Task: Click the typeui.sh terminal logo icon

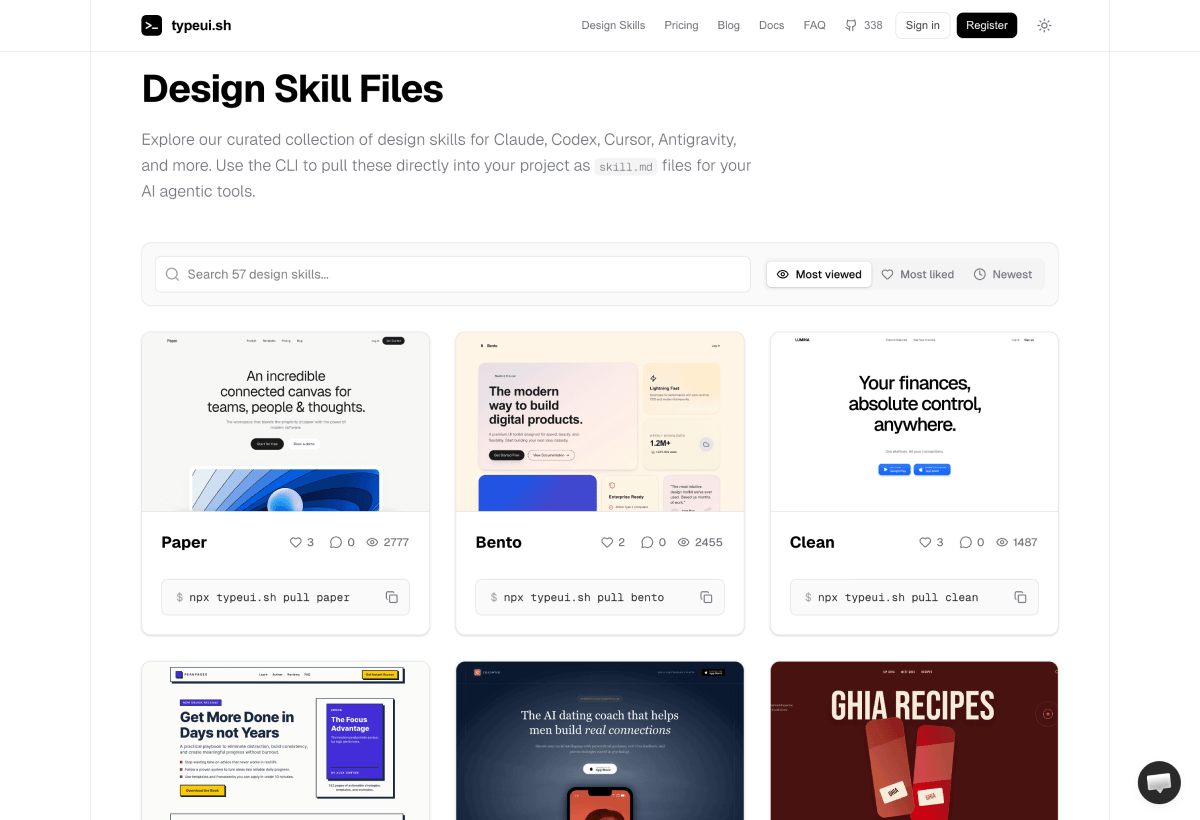Action: point(151,25)
